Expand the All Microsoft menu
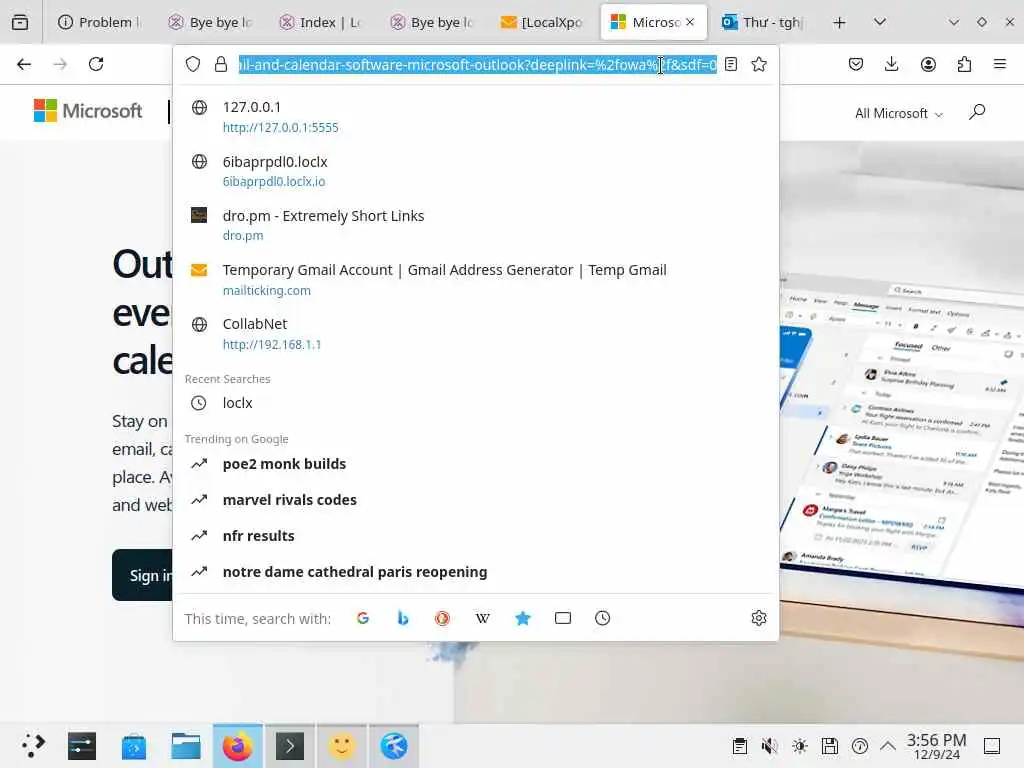Image resolution: width=1024 pixels, height=768 pixels. pos(899,114)
